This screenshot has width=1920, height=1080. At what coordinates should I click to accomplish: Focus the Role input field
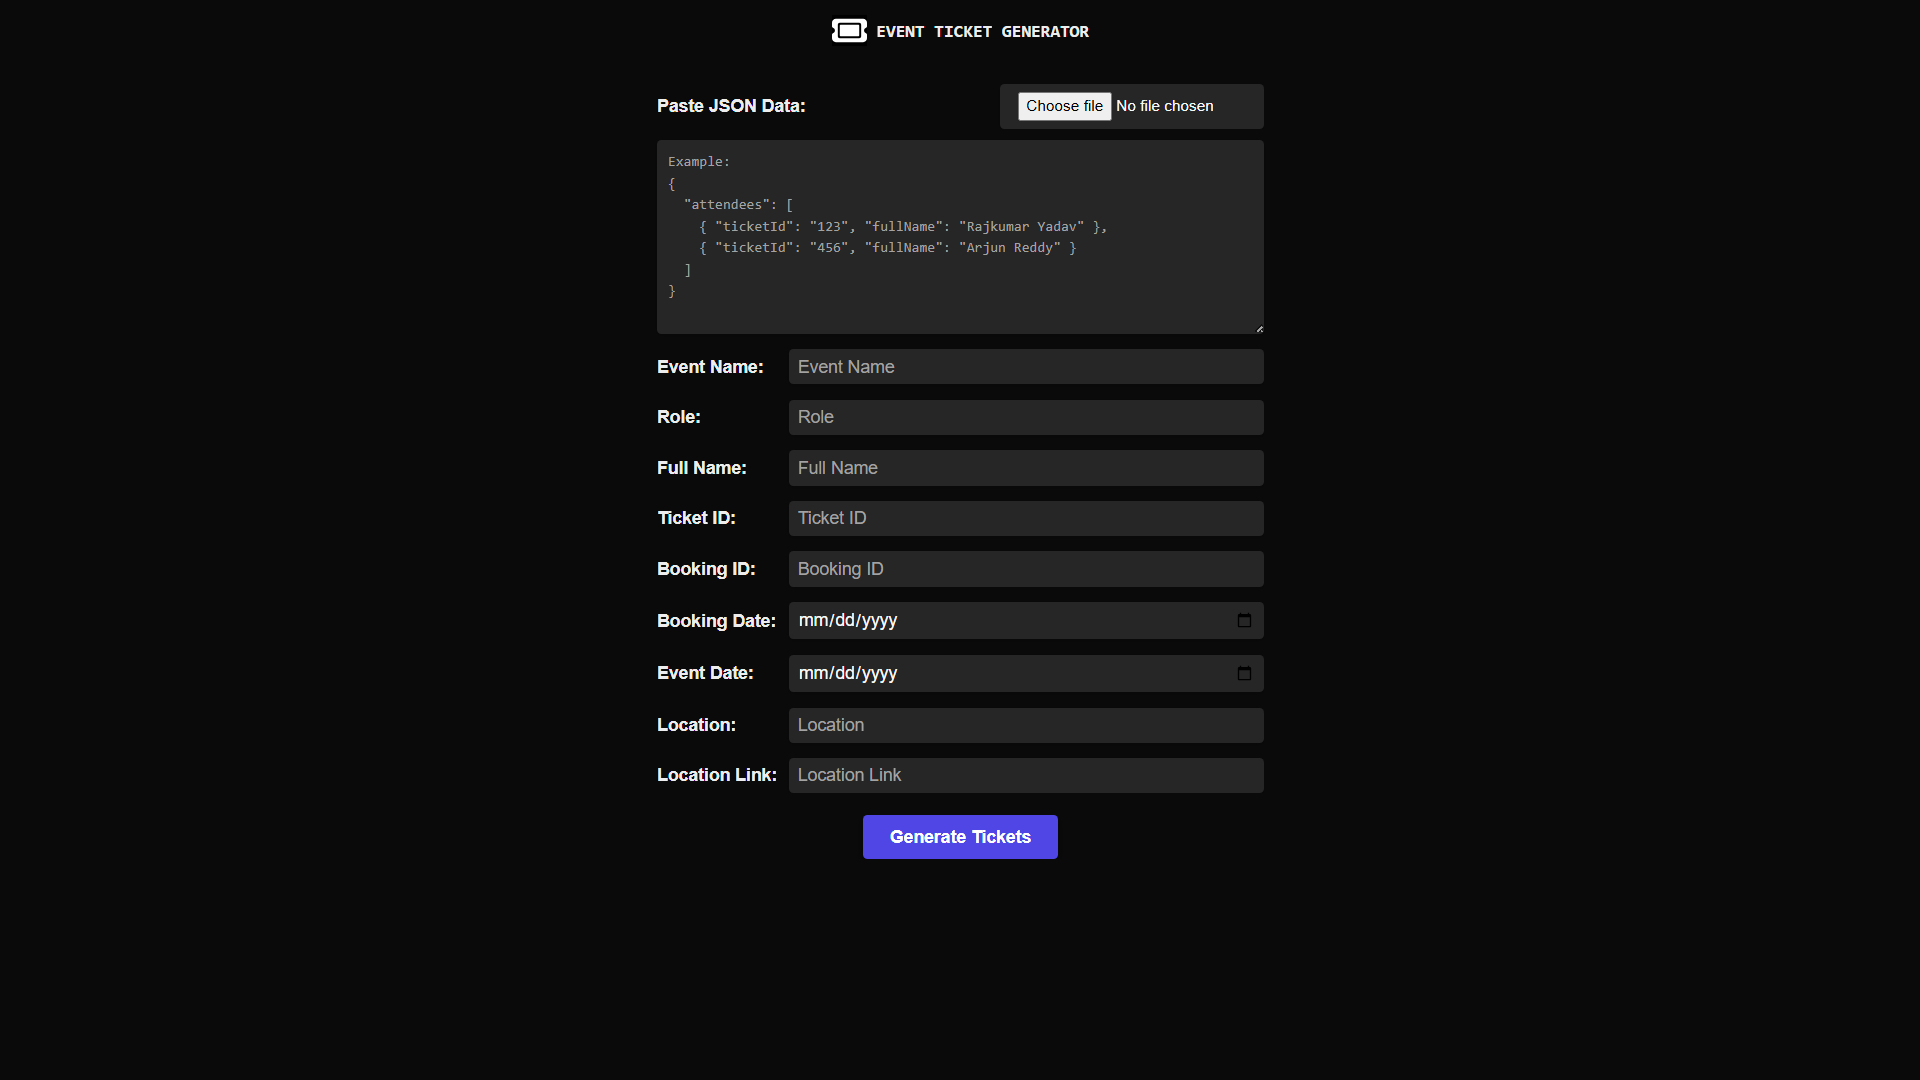pos(1025,417)
